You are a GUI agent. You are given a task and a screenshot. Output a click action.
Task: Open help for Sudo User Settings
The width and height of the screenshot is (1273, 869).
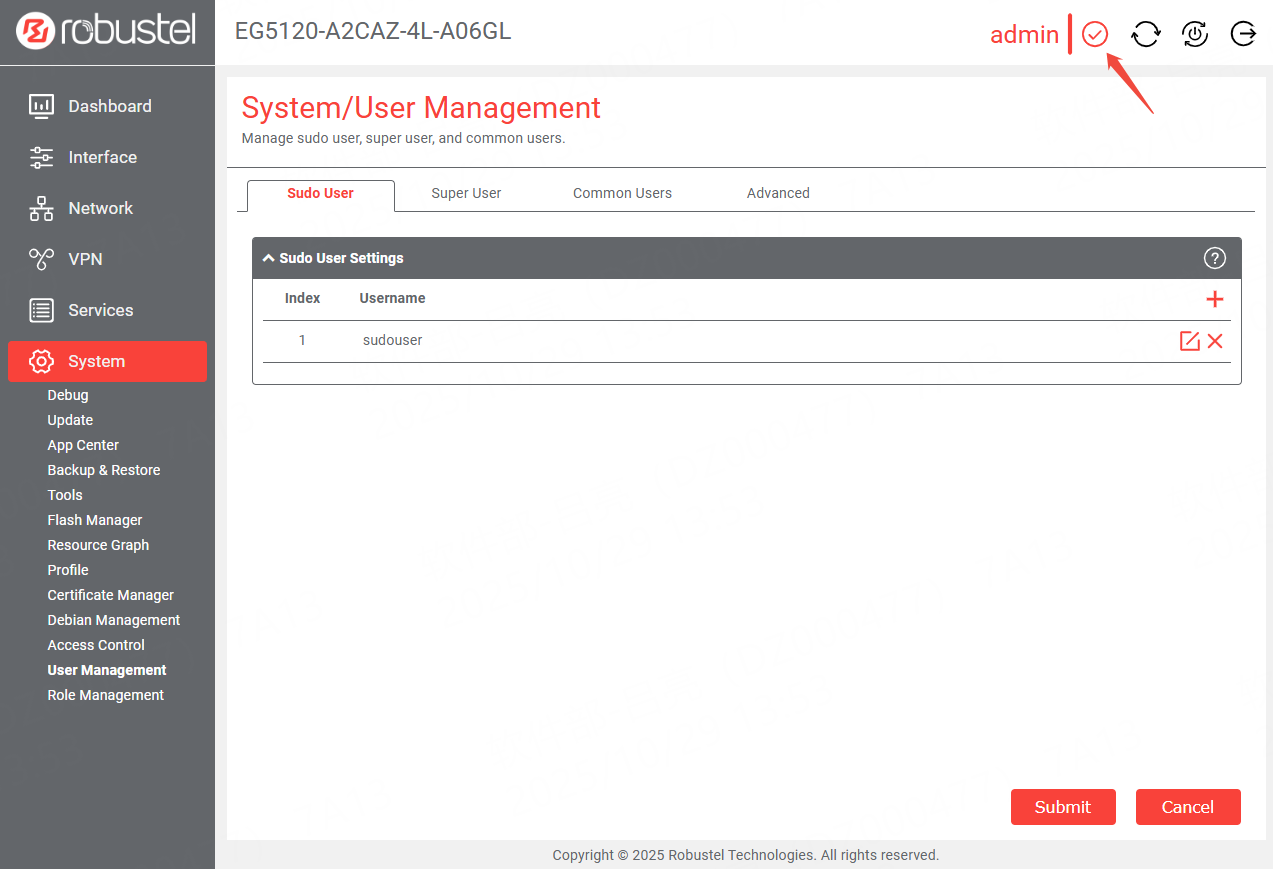click(1214, 258)
